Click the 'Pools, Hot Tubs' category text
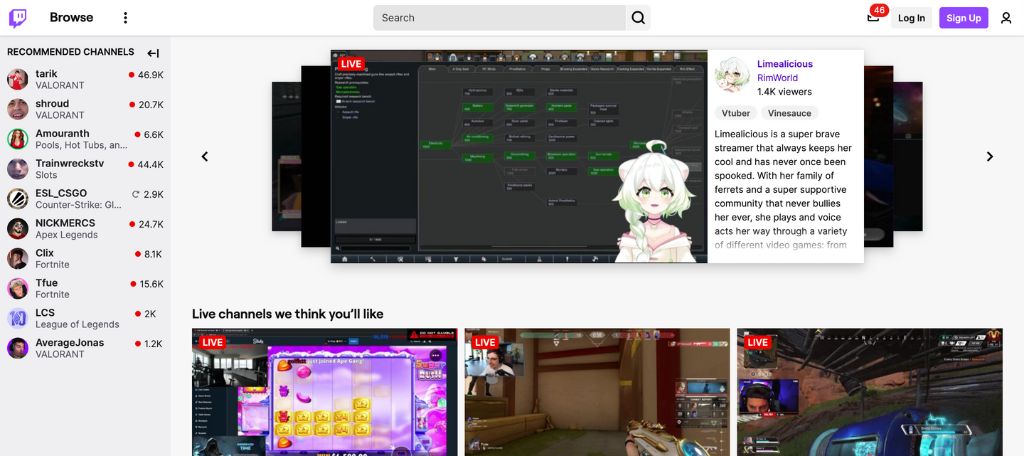1024x456 pixels. pyautogui.click(x=81, y=145)
